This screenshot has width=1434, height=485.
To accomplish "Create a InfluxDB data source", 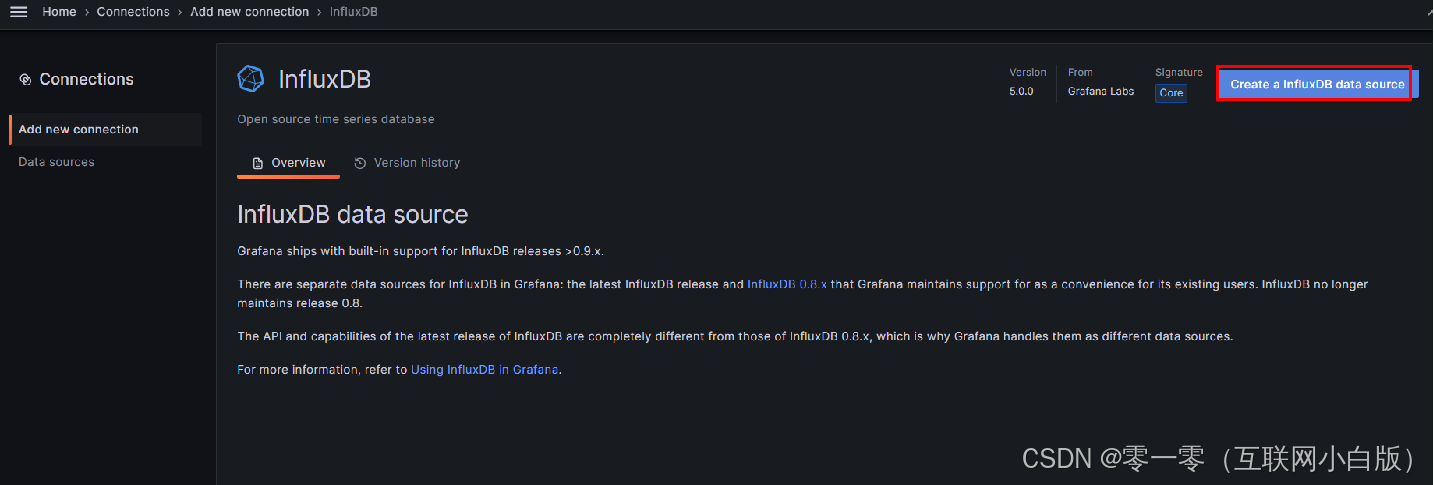I will coord(1317,84).
